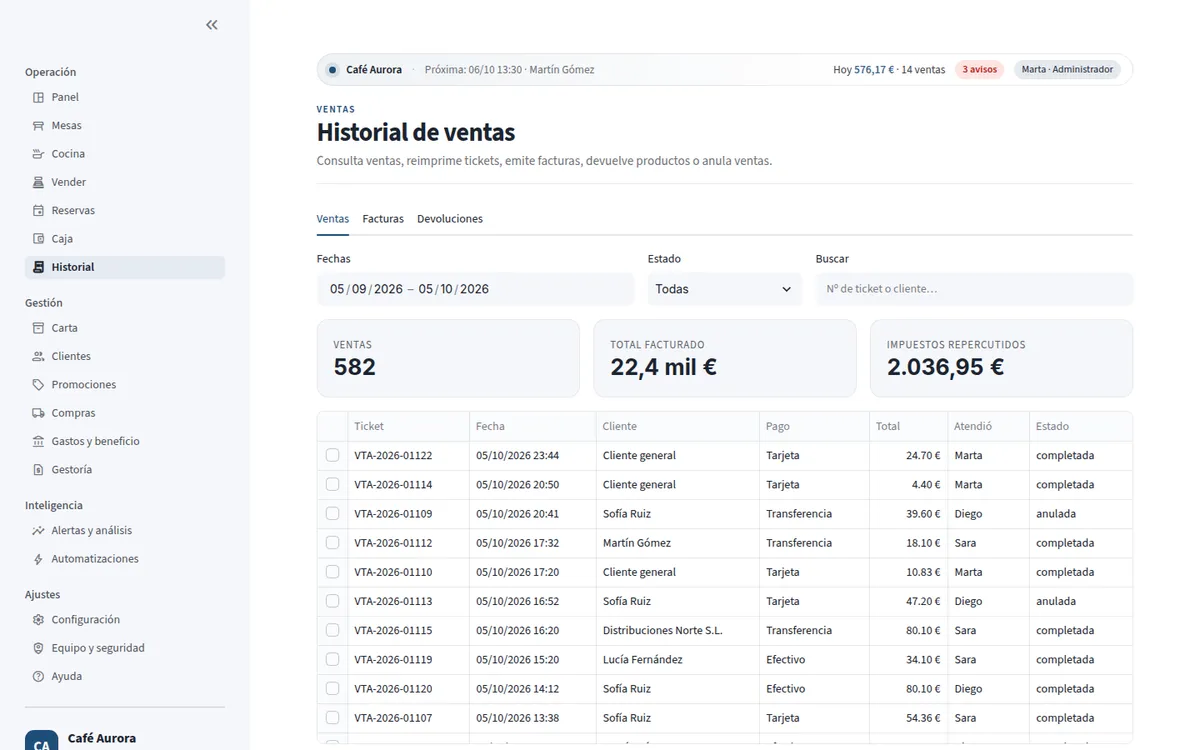The image size is (1200, 750).
Task: Open Panel via its sidebar icon
Action: coord(38,97)
